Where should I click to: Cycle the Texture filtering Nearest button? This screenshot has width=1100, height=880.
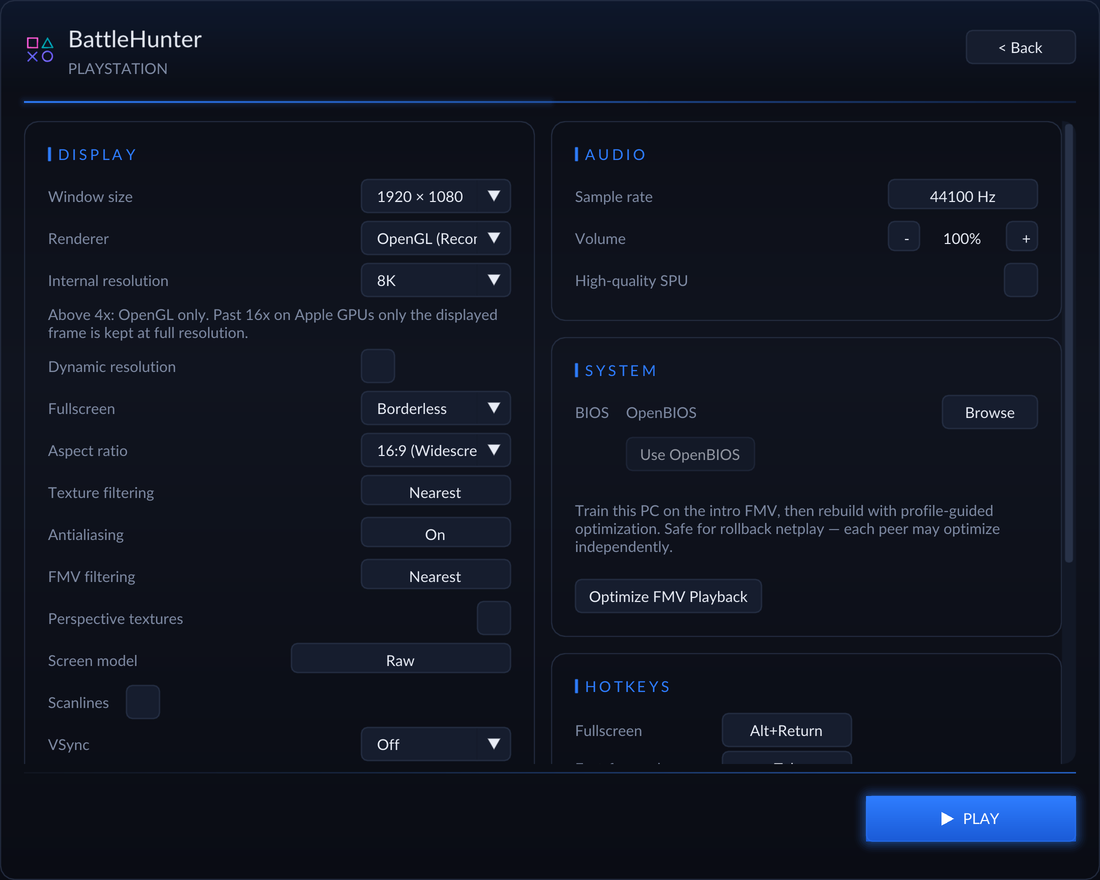pos(436,491)
